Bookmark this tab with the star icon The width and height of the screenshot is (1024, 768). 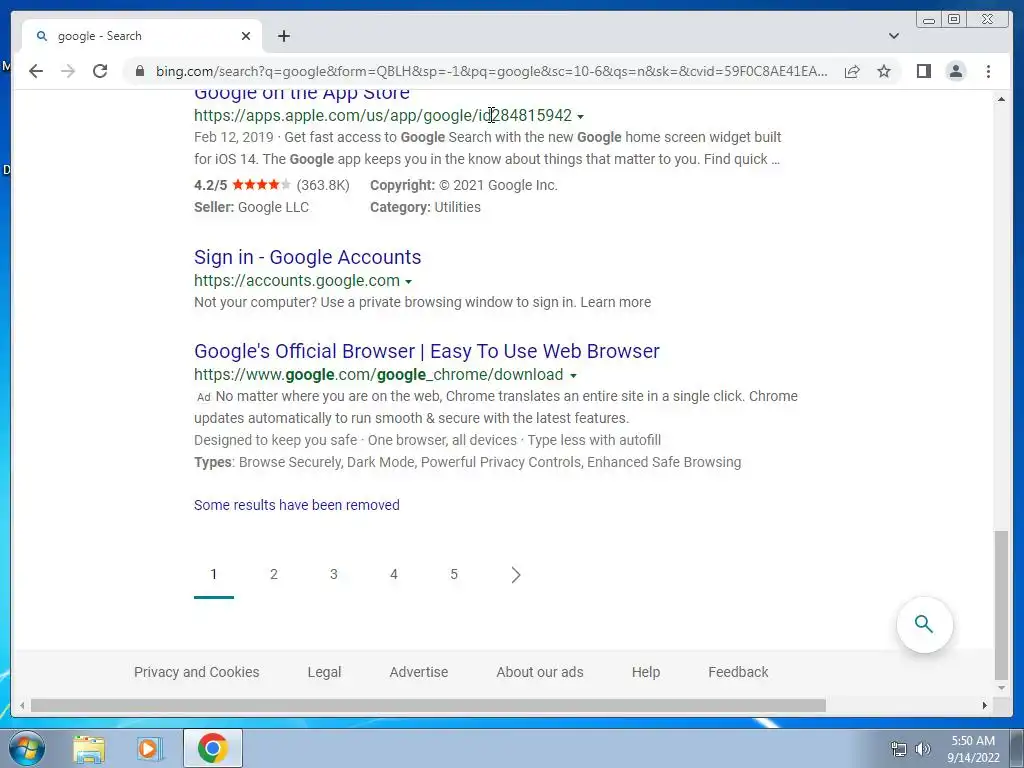click(884, 71)
